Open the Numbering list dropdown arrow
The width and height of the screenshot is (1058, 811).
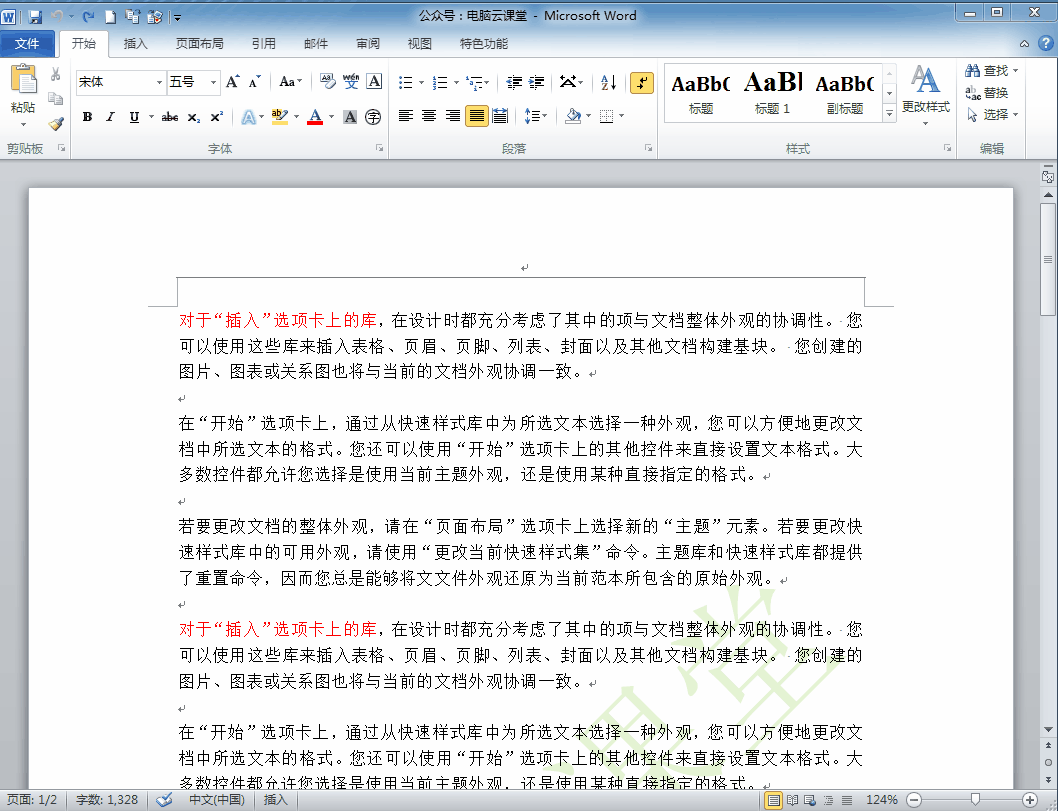click(x=456, y=82)
